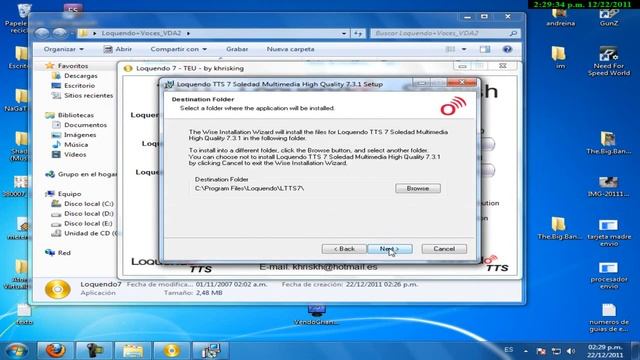The width and height of the screenshot is (640, 360).
Task: Click Grabar in the Explorer toolbar
Action: click(x=237, y=49)
